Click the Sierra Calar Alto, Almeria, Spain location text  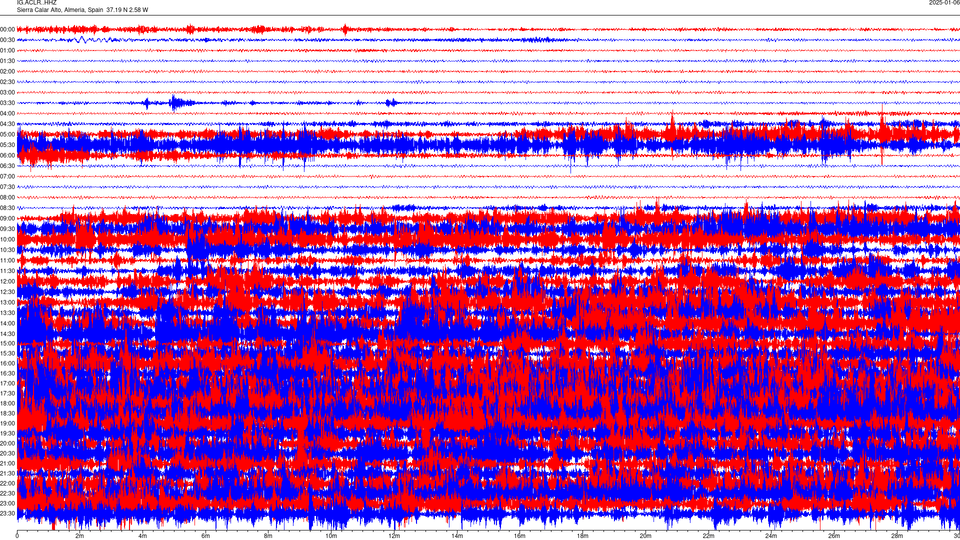(x=60, y=10)
